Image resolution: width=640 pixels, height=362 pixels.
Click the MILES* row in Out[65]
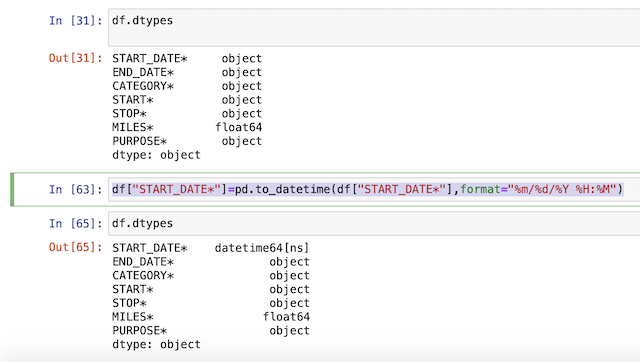coord(211,317)
